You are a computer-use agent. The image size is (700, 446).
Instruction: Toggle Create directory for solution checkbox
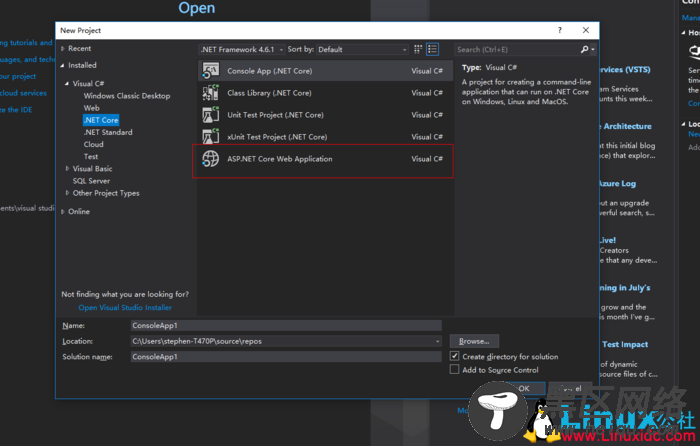[x=454, y=356]
